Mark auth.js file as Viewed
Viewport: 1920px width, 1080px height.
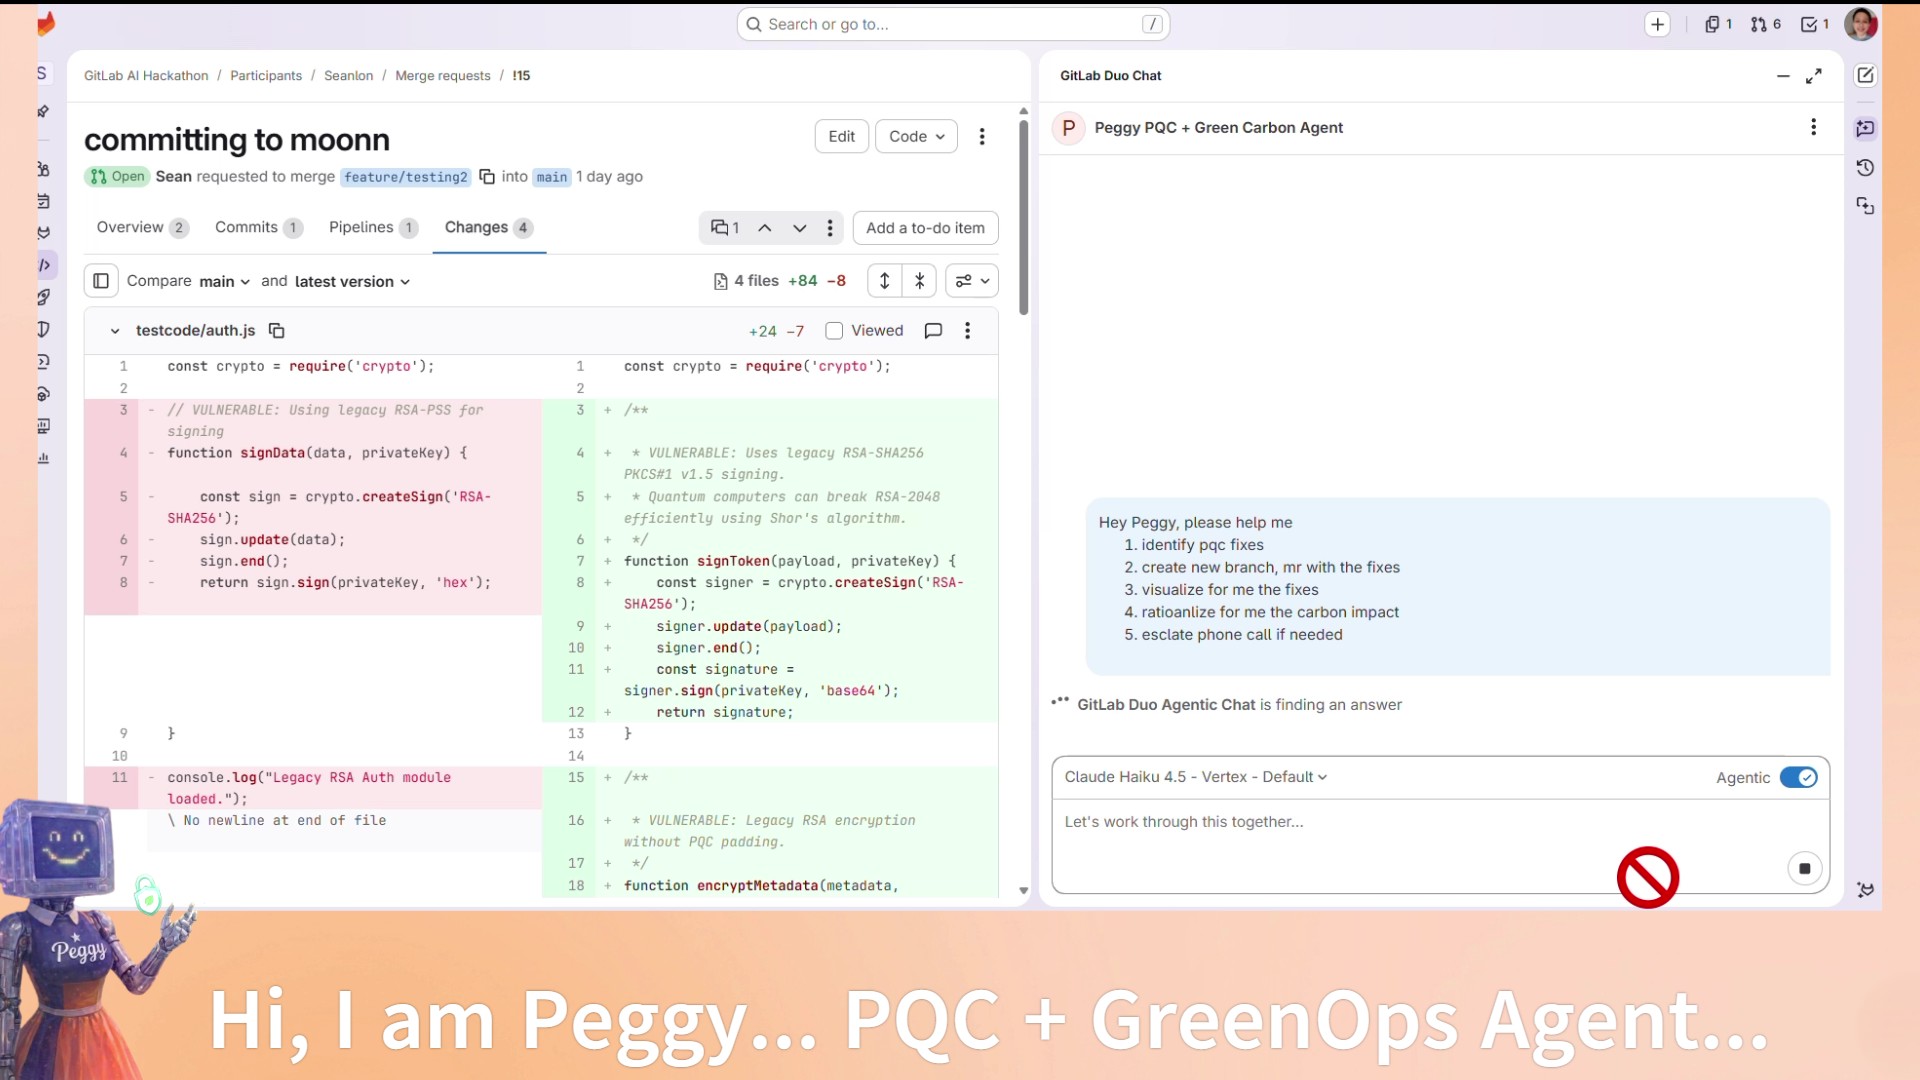tap(834, 331)
